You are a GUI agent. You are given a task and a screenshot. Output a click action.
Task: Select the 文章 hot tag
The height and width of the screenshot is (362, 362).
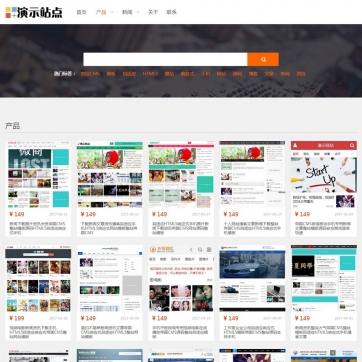[269, 74]
